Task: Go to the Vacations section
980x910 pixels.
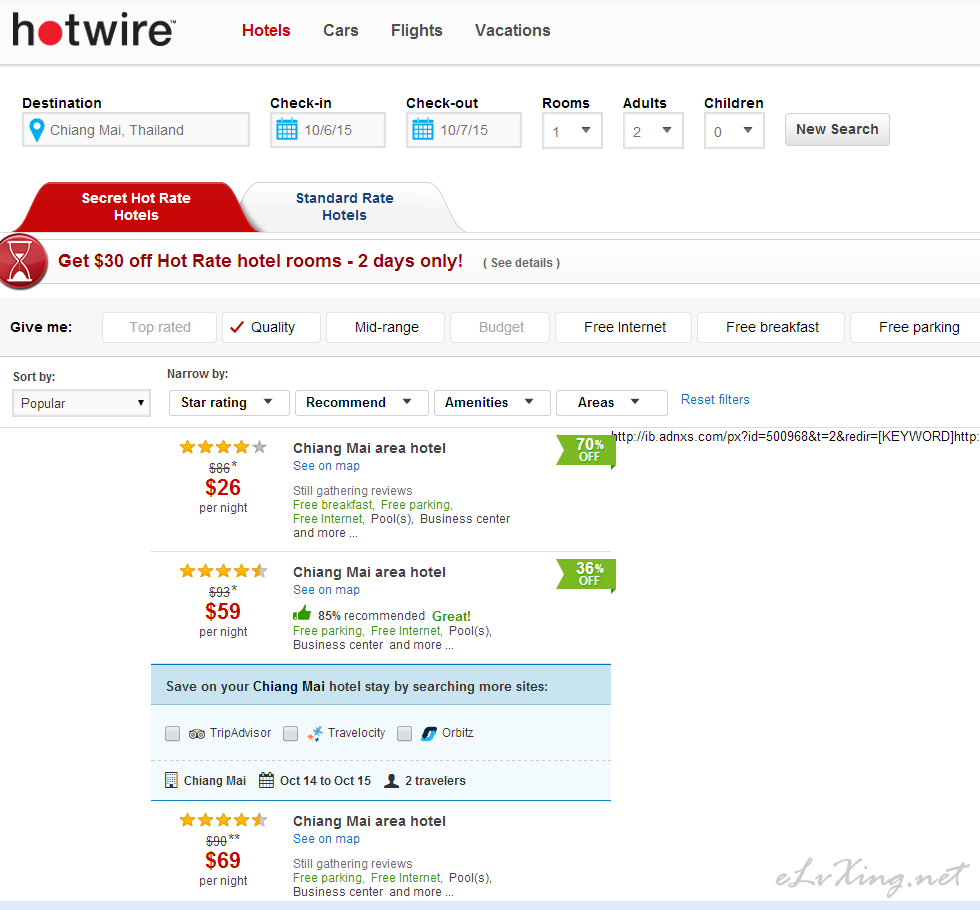Action: click(x=512, y=30)
